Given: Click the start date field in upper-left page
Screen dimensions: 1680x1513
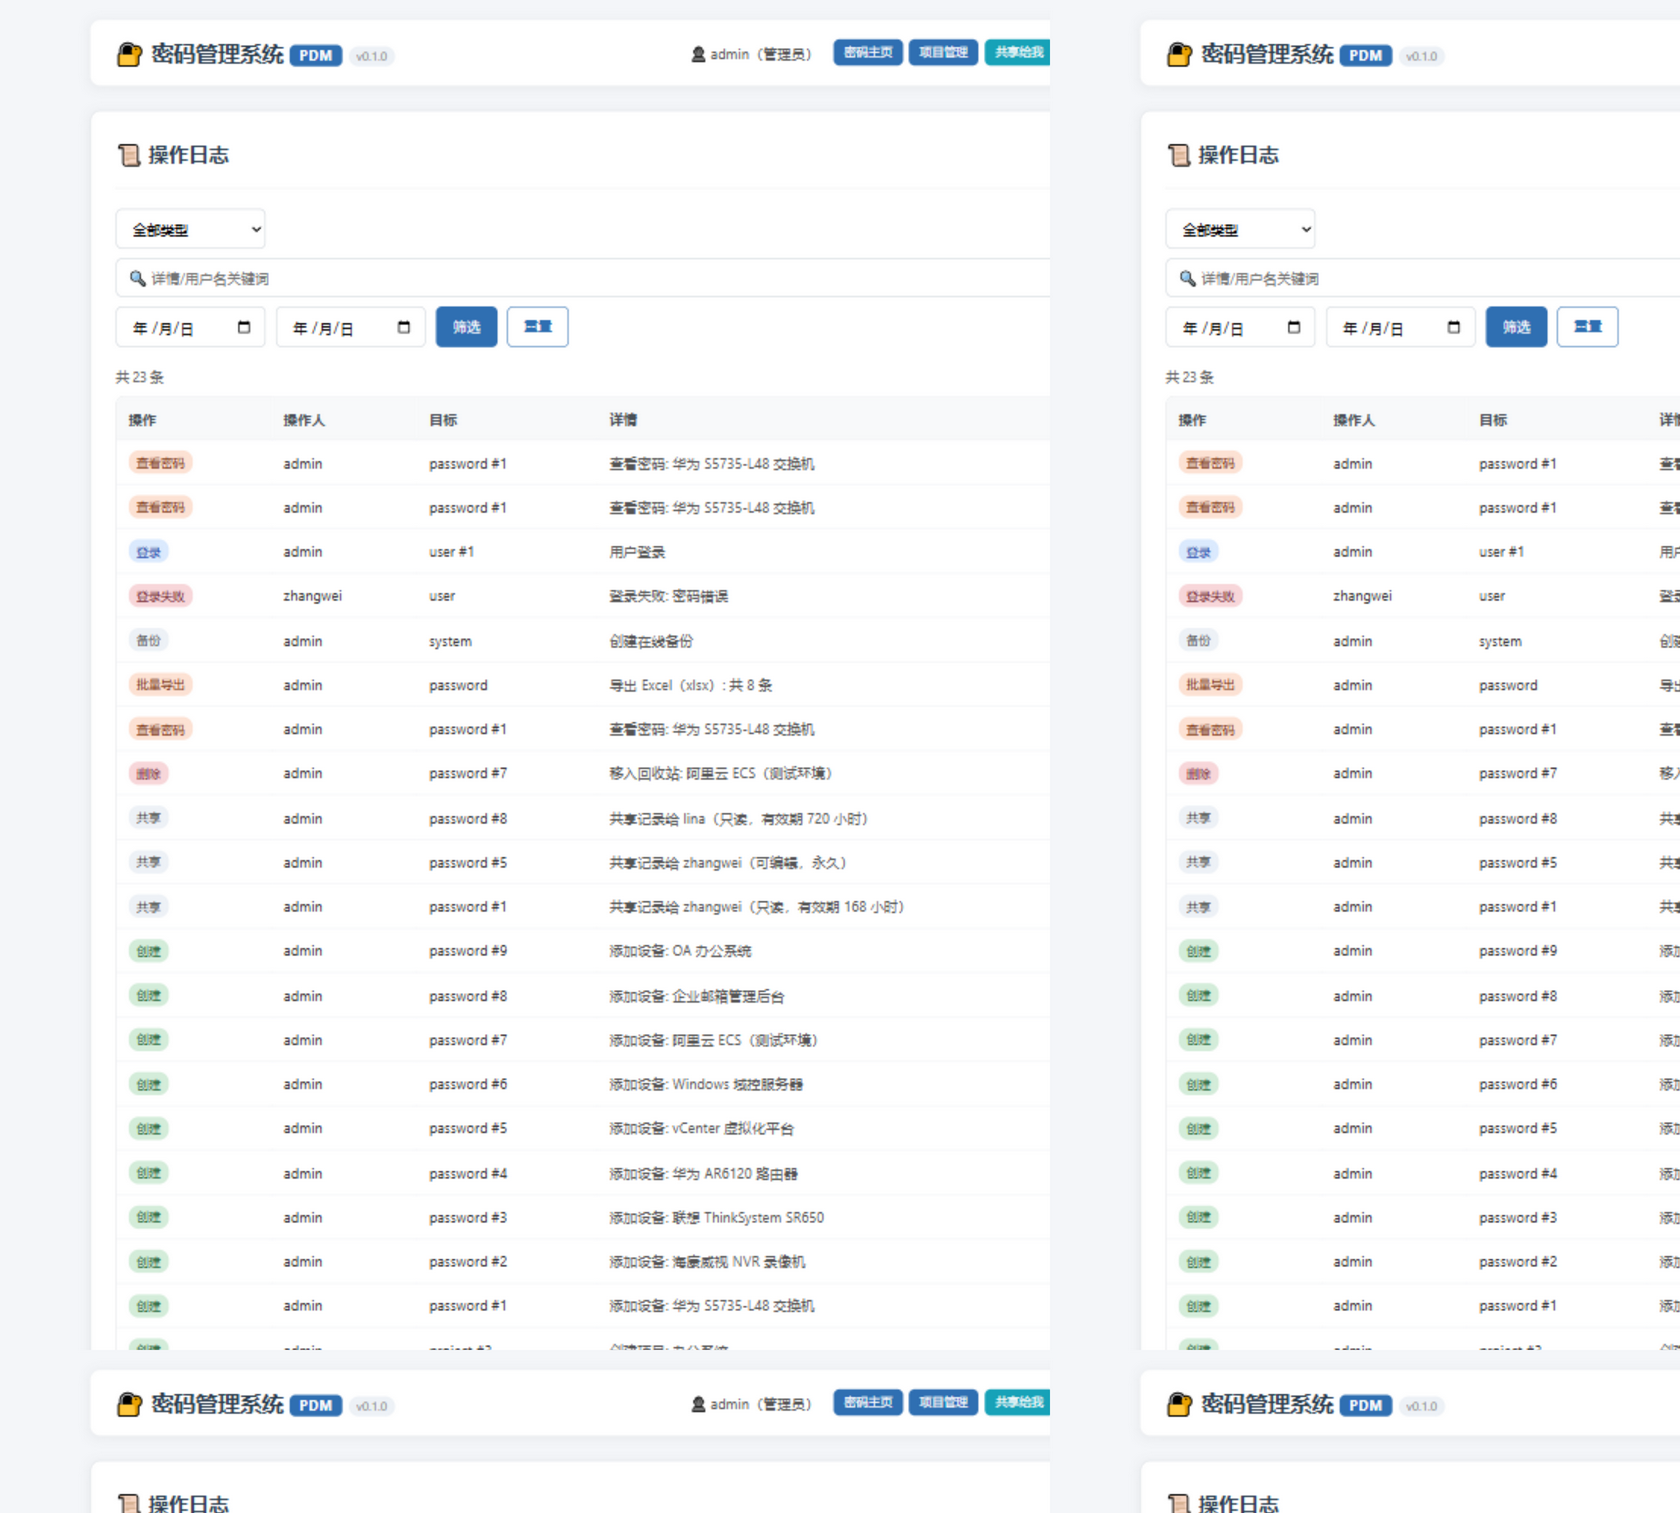Looking at the screenshot, I should coord(191,327).
